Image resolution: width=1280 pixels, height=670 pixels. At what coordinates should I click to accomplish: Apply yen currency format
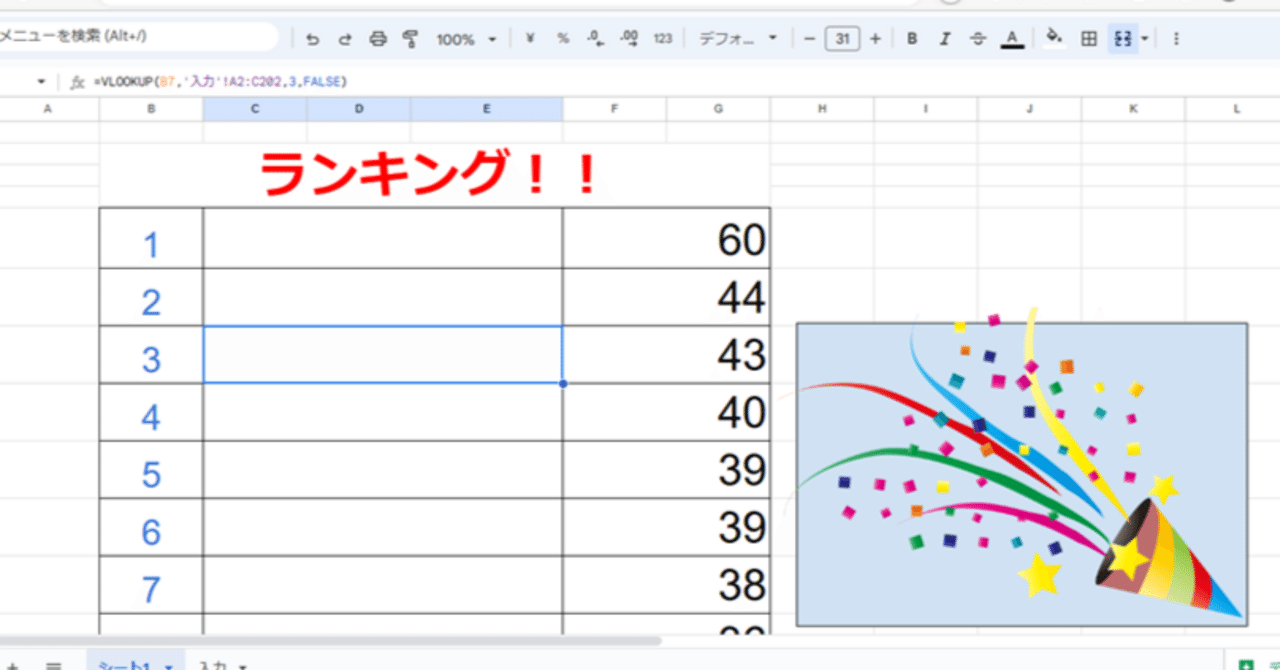click(x=530, y=39)
